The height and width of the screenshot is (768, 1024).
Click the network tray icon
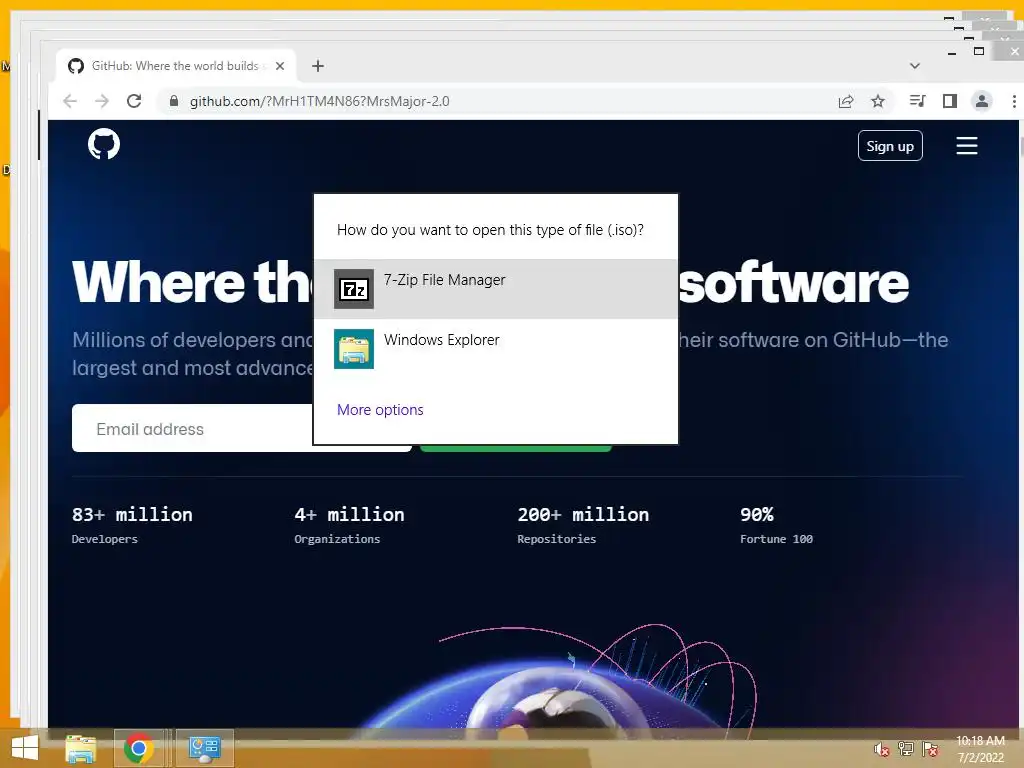(906, 749)
